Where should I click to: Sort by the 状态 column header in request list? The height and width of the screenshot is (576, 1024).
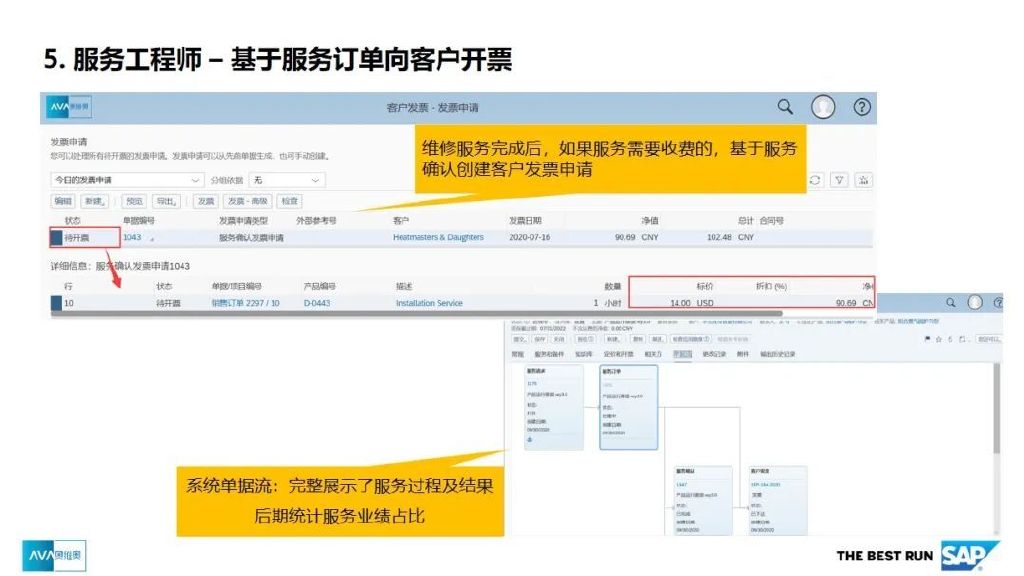(72, 221)
